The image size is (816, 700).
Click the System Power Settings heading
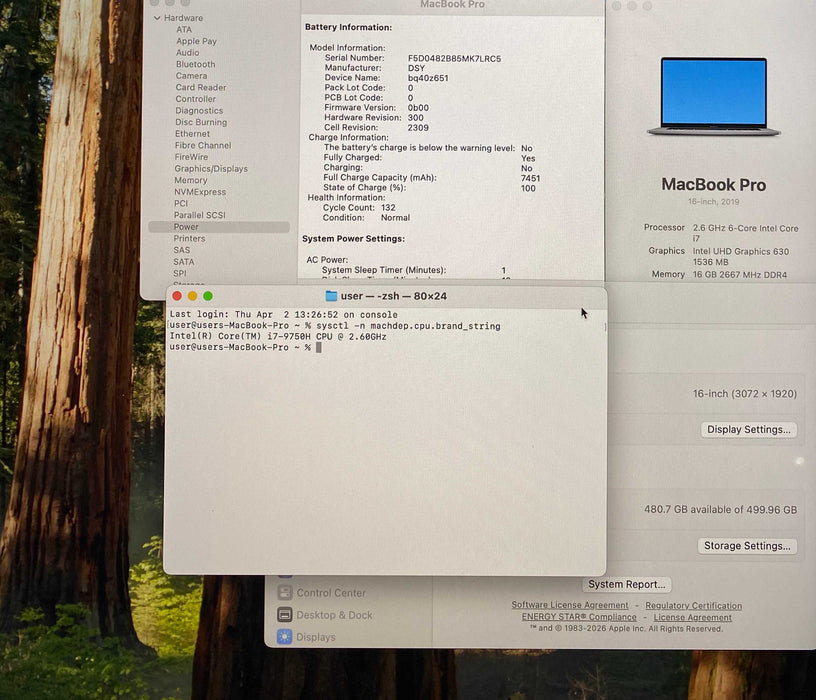click(x=353, y=238)
